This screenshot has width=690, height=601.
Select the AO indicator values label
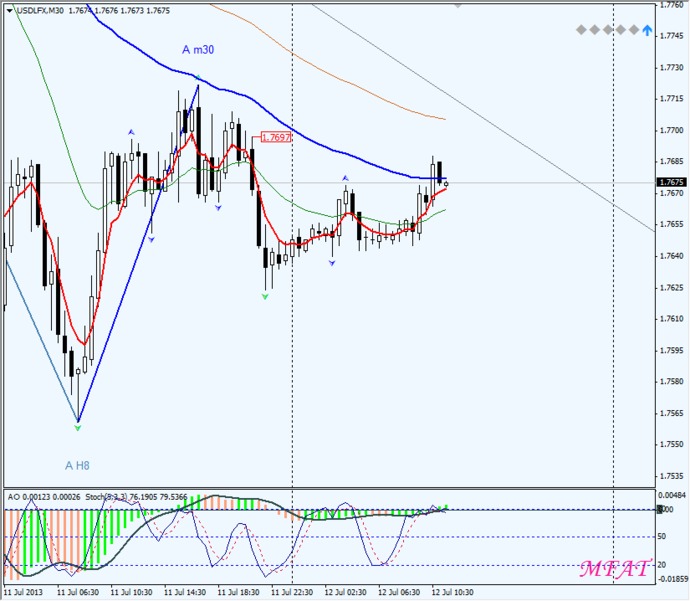click(44, 497)
